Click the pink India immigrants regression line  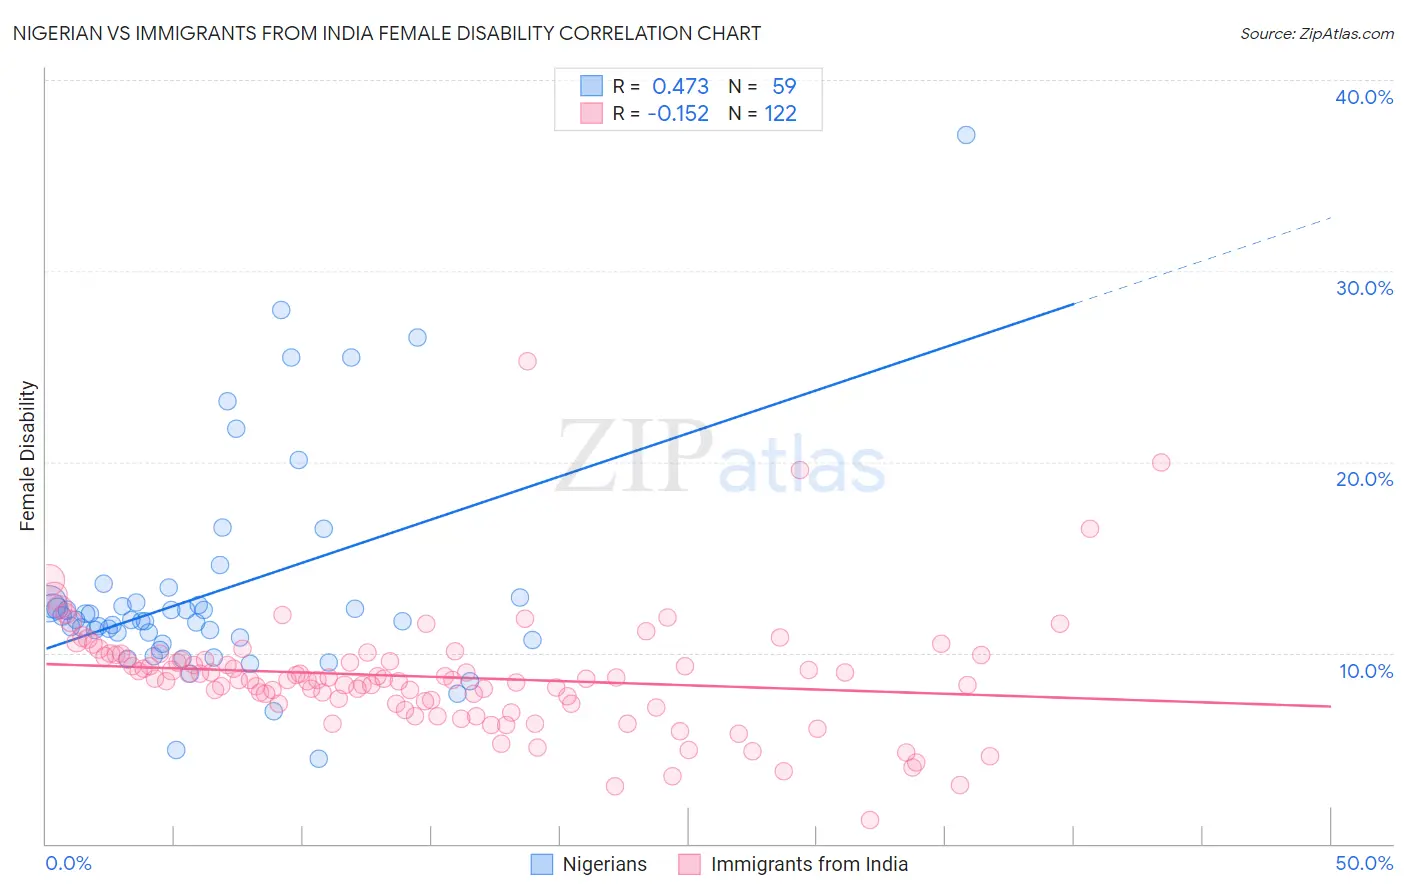[x=687, y=685]
